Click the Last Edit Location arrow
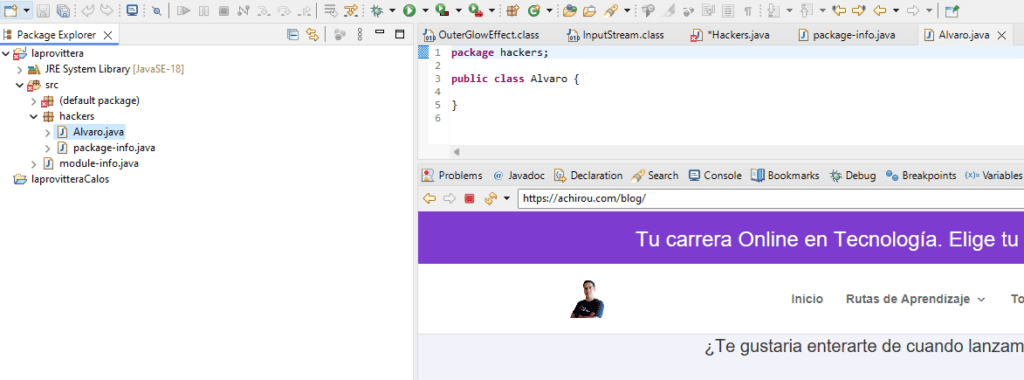 point(839,10)
